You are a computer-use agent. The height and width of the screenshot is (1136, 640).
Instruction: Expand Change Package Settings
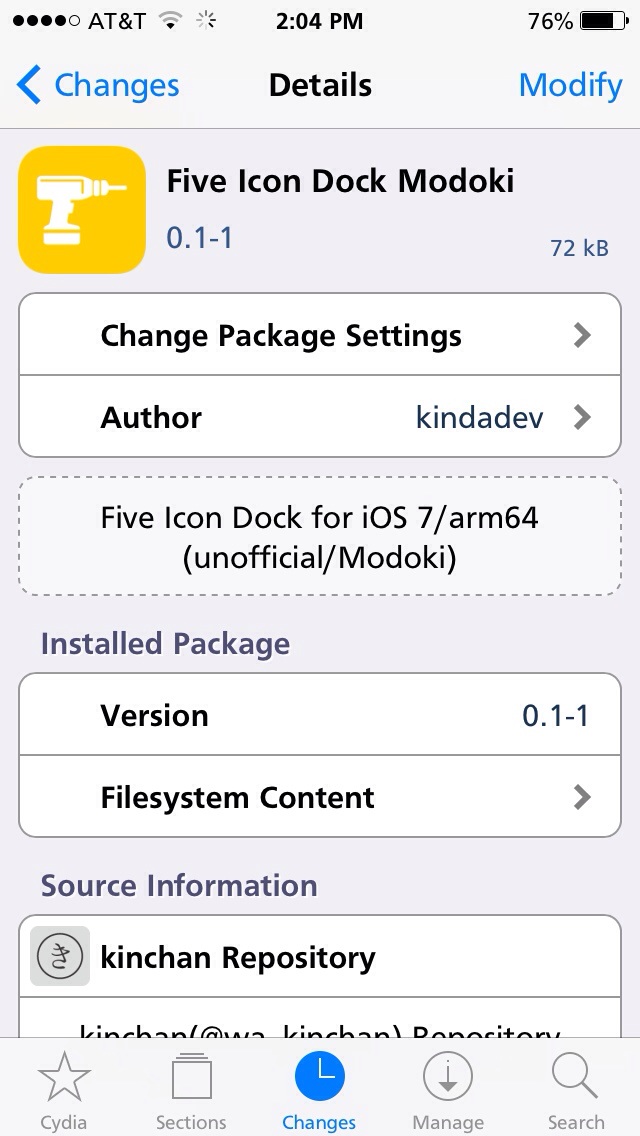pos(319,335)
